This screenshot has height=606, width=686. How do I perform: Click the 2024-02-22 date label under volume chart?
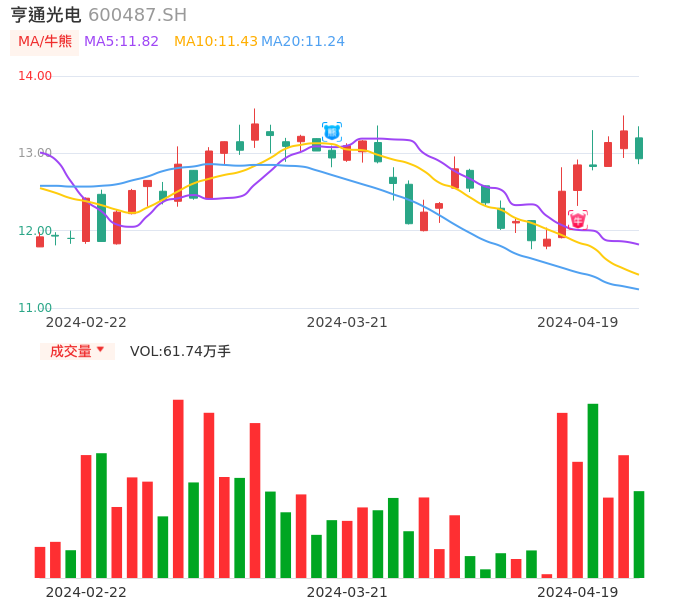click(x=86, y=592)
